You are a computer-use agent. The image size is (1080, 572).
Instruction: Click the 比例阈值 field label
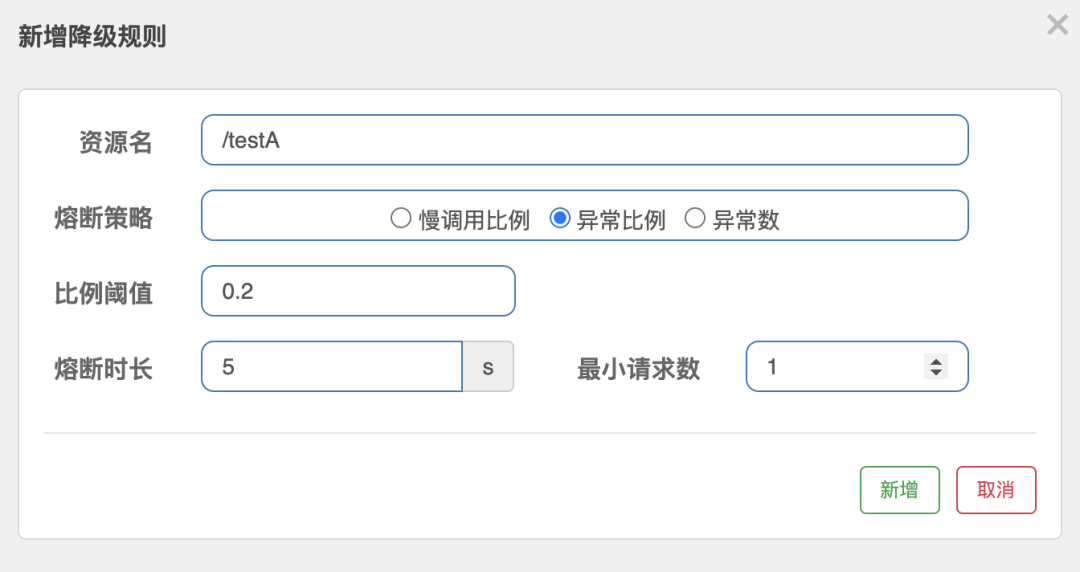(x=103, y=292)
